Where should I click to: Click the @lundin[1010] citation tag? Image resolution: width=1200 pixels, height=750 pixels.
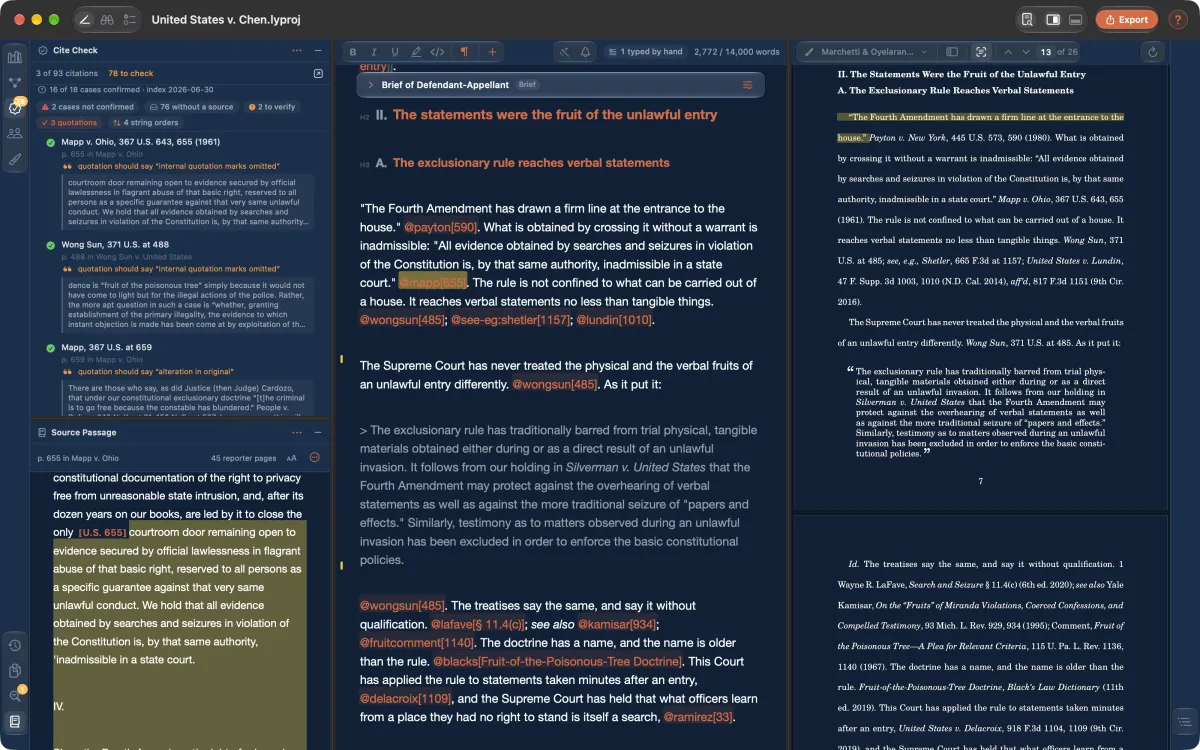614,320
